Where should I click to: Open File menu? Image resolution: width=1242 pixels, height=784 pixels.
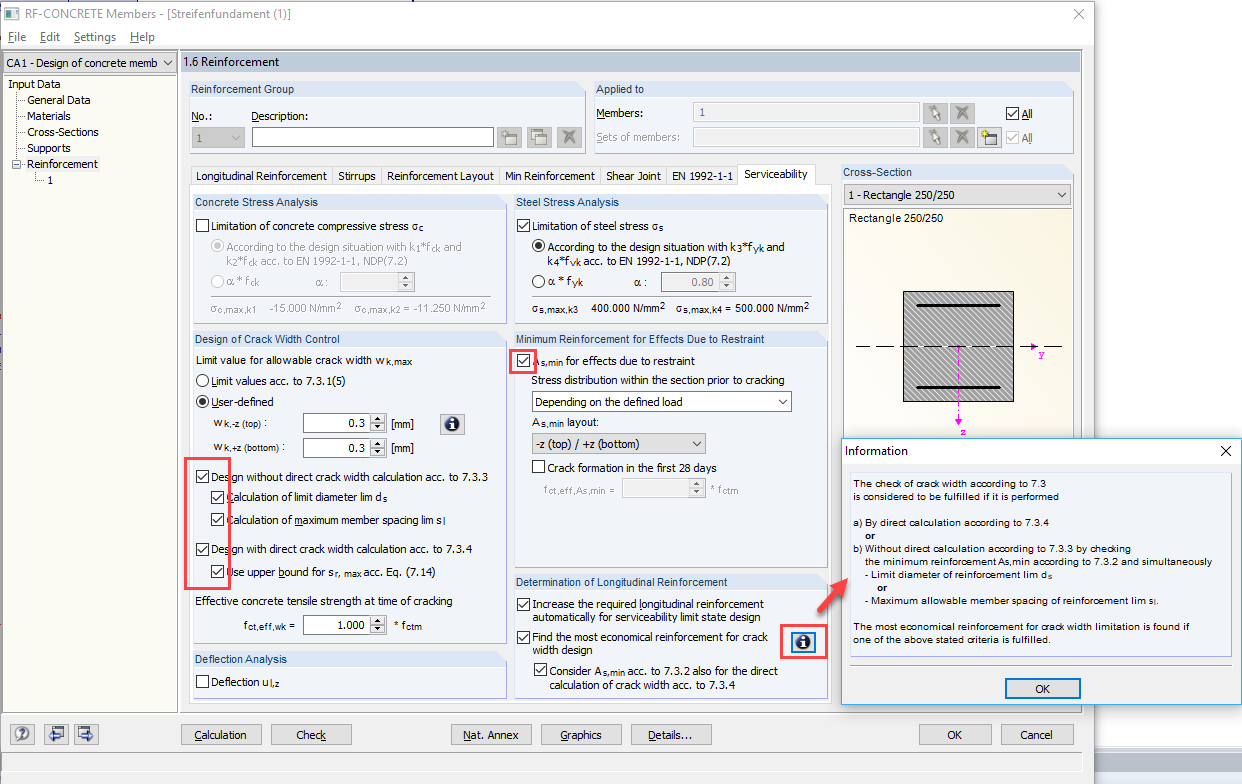(17, 37)
